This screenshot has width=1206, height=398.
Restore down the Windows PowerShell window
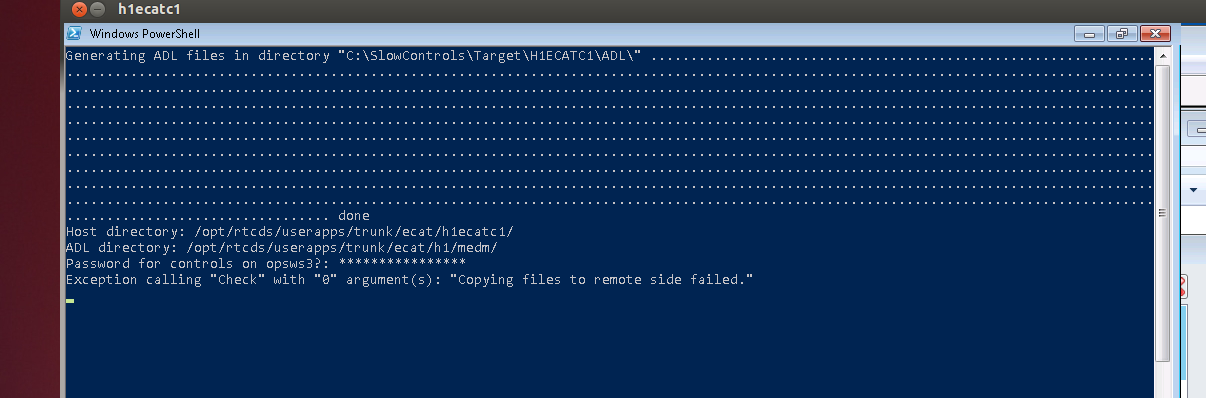pos(1122,33)
